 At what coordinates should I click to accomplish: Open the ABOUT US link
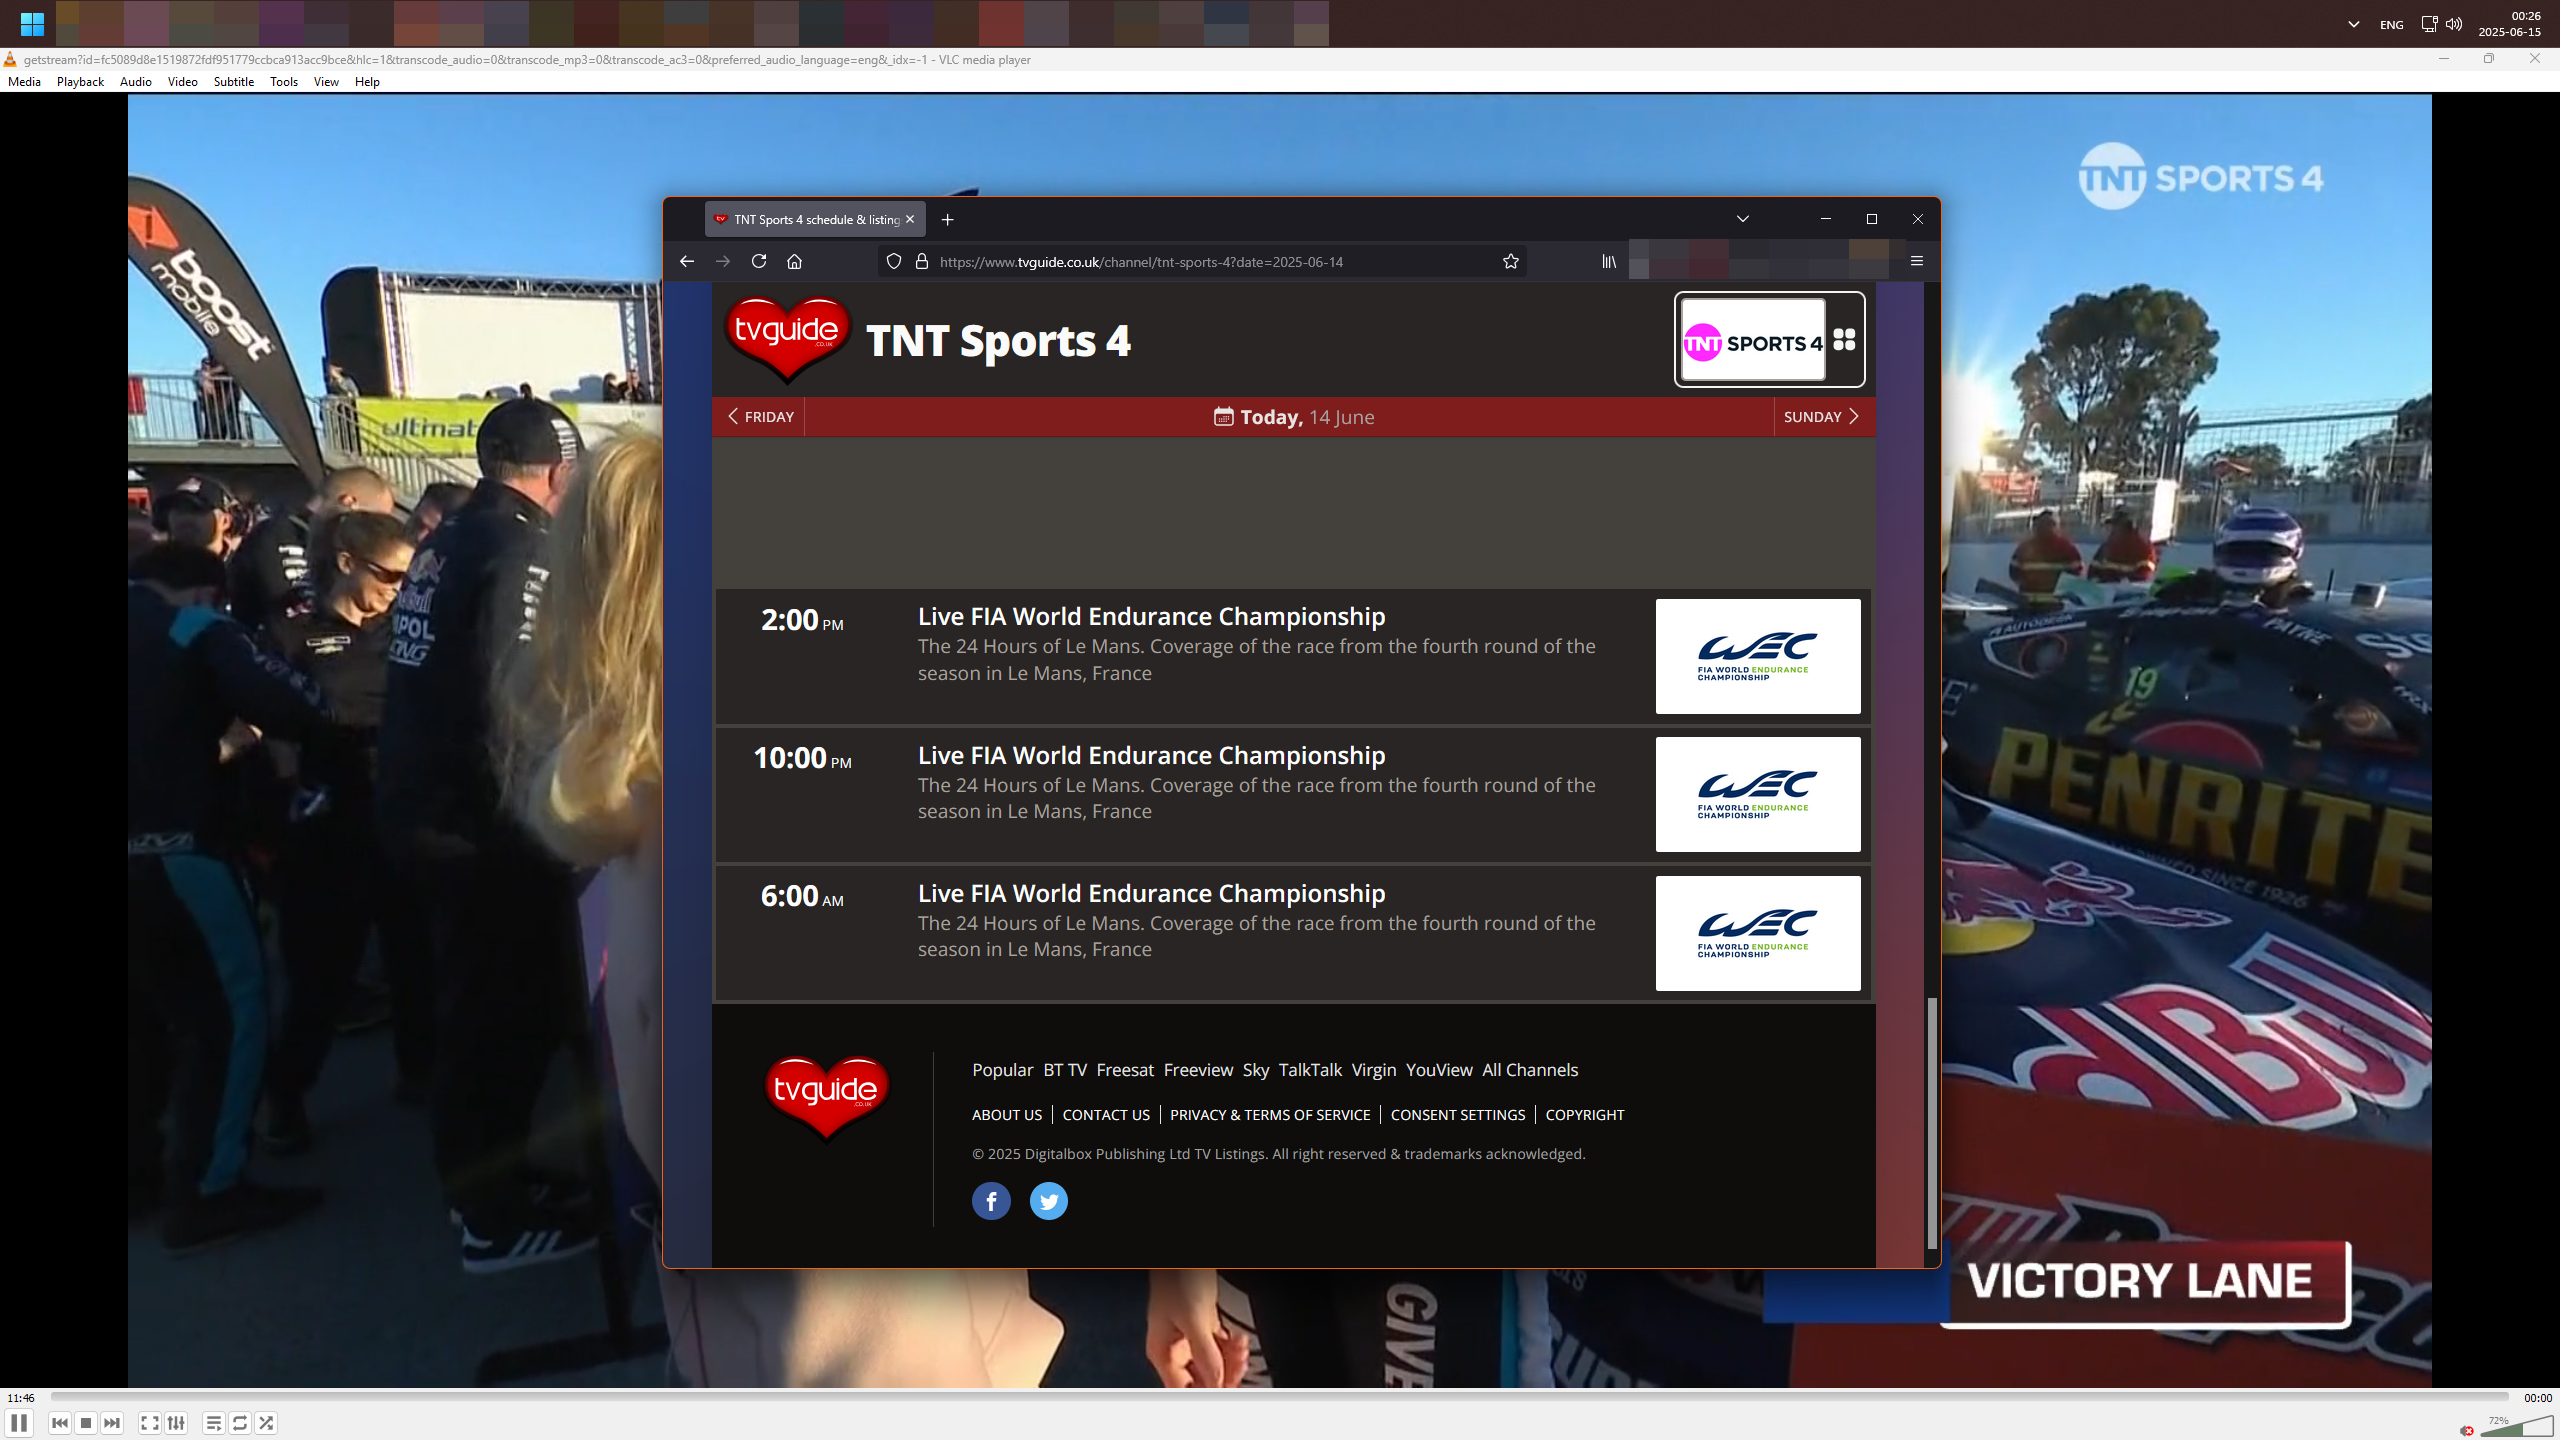[x=1007, y=1115]
